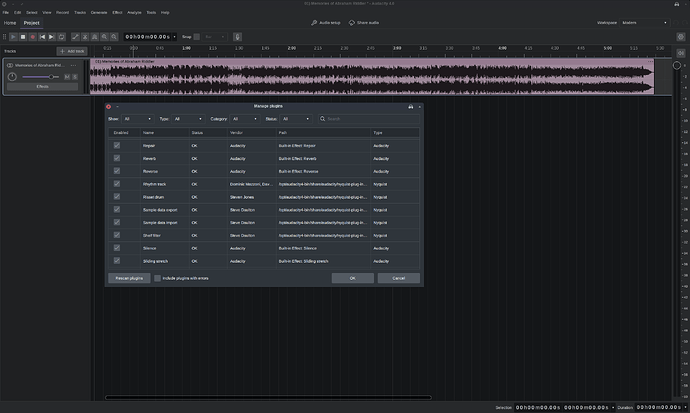Click main window title-bar pin icon
The height and width of the screenshot is (413, 690).
676,4
